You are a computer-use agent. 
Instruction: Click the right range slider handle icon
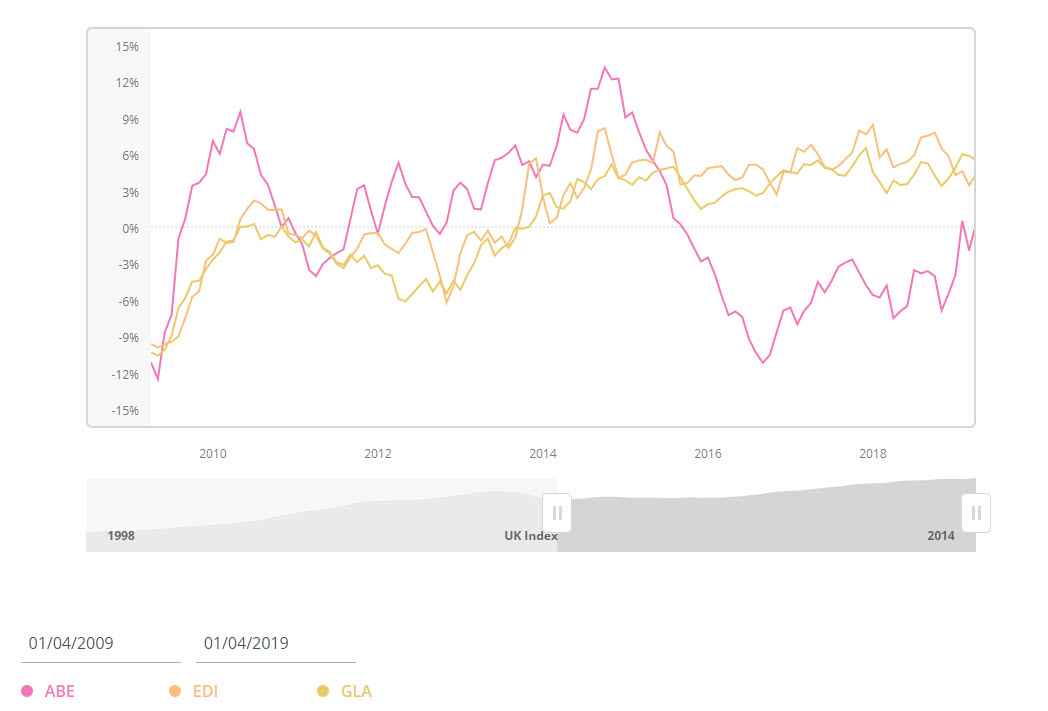[975, 512]
